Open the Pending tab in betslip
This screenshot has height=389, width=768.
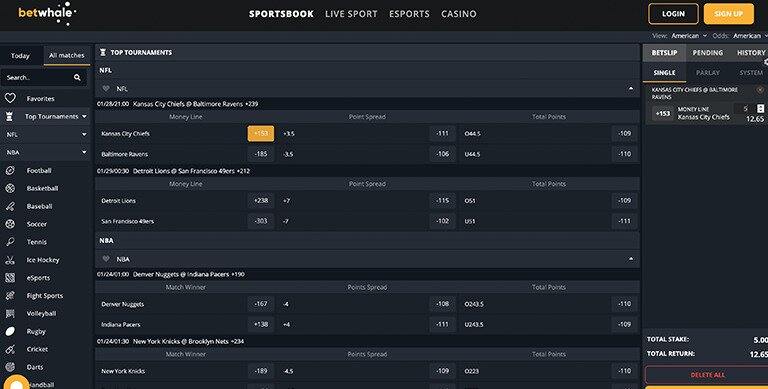point(708,52)
